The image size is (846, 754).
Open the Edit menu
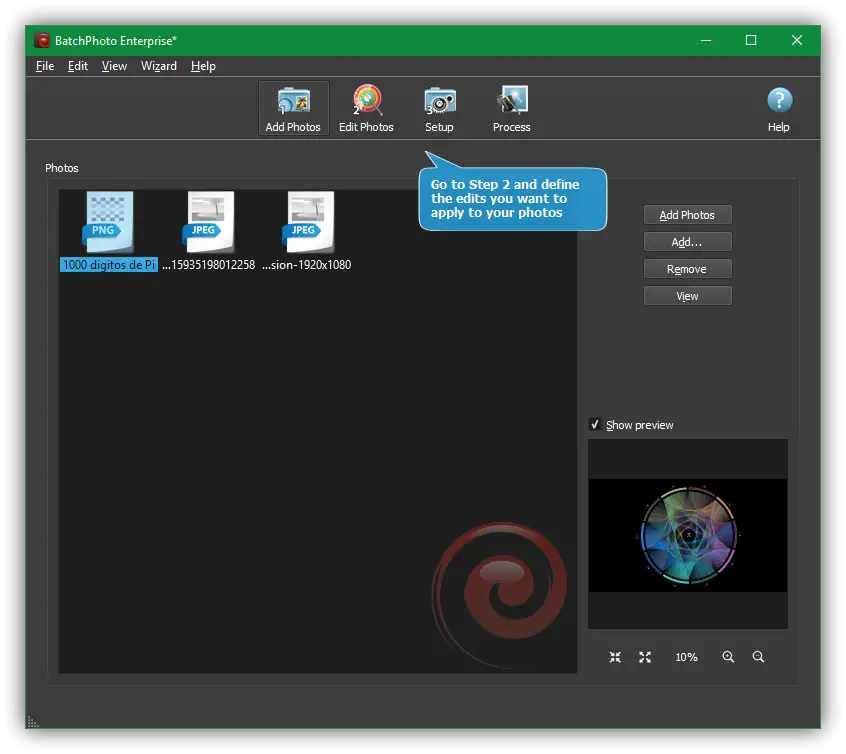pos(78,66)
